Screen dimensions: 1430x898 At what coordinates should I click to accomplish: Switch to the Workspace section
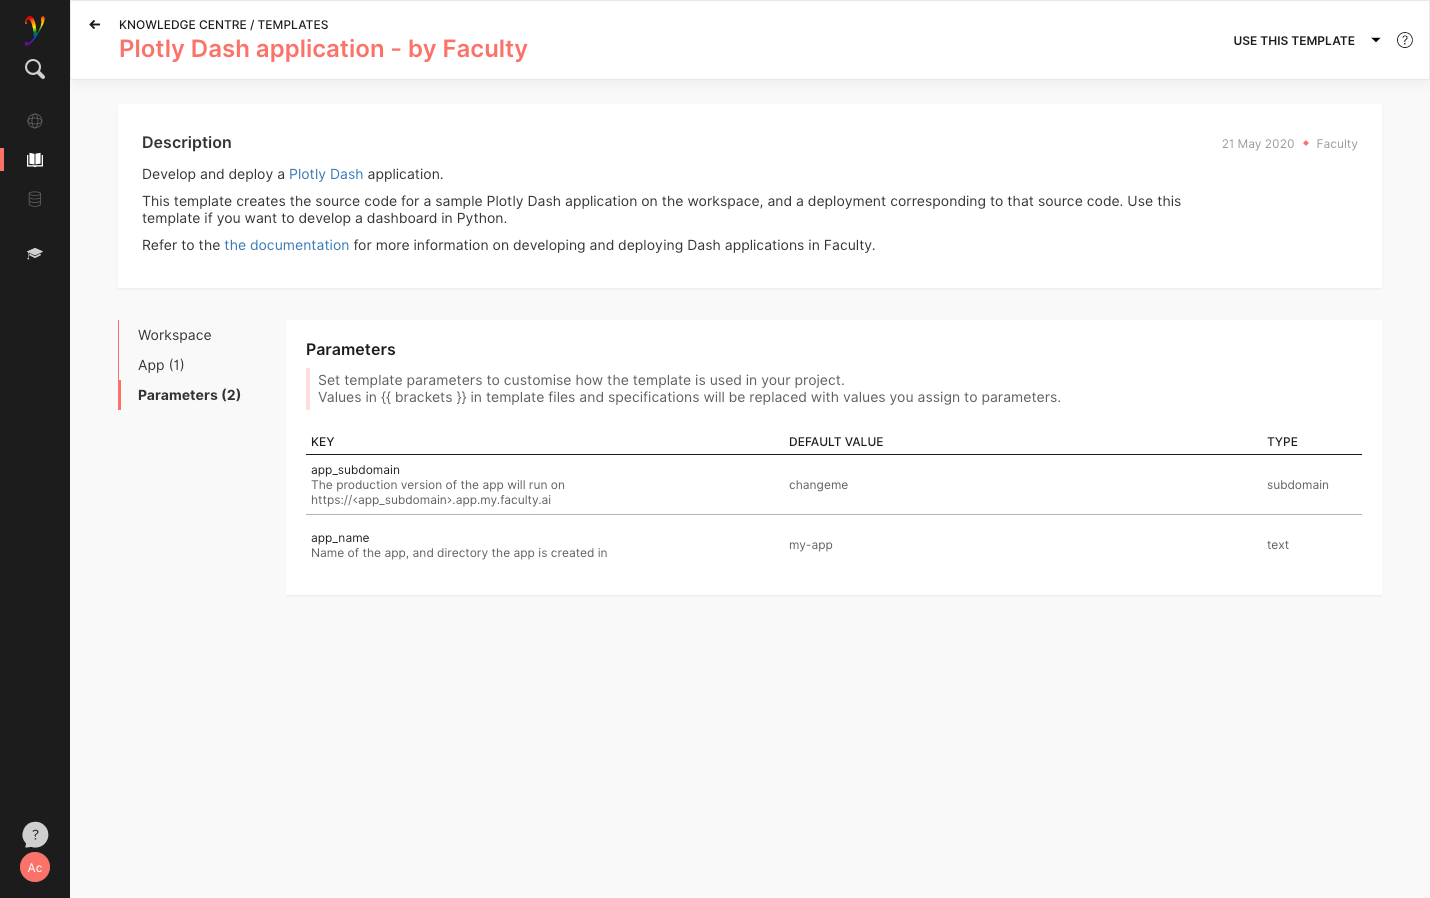175,335
